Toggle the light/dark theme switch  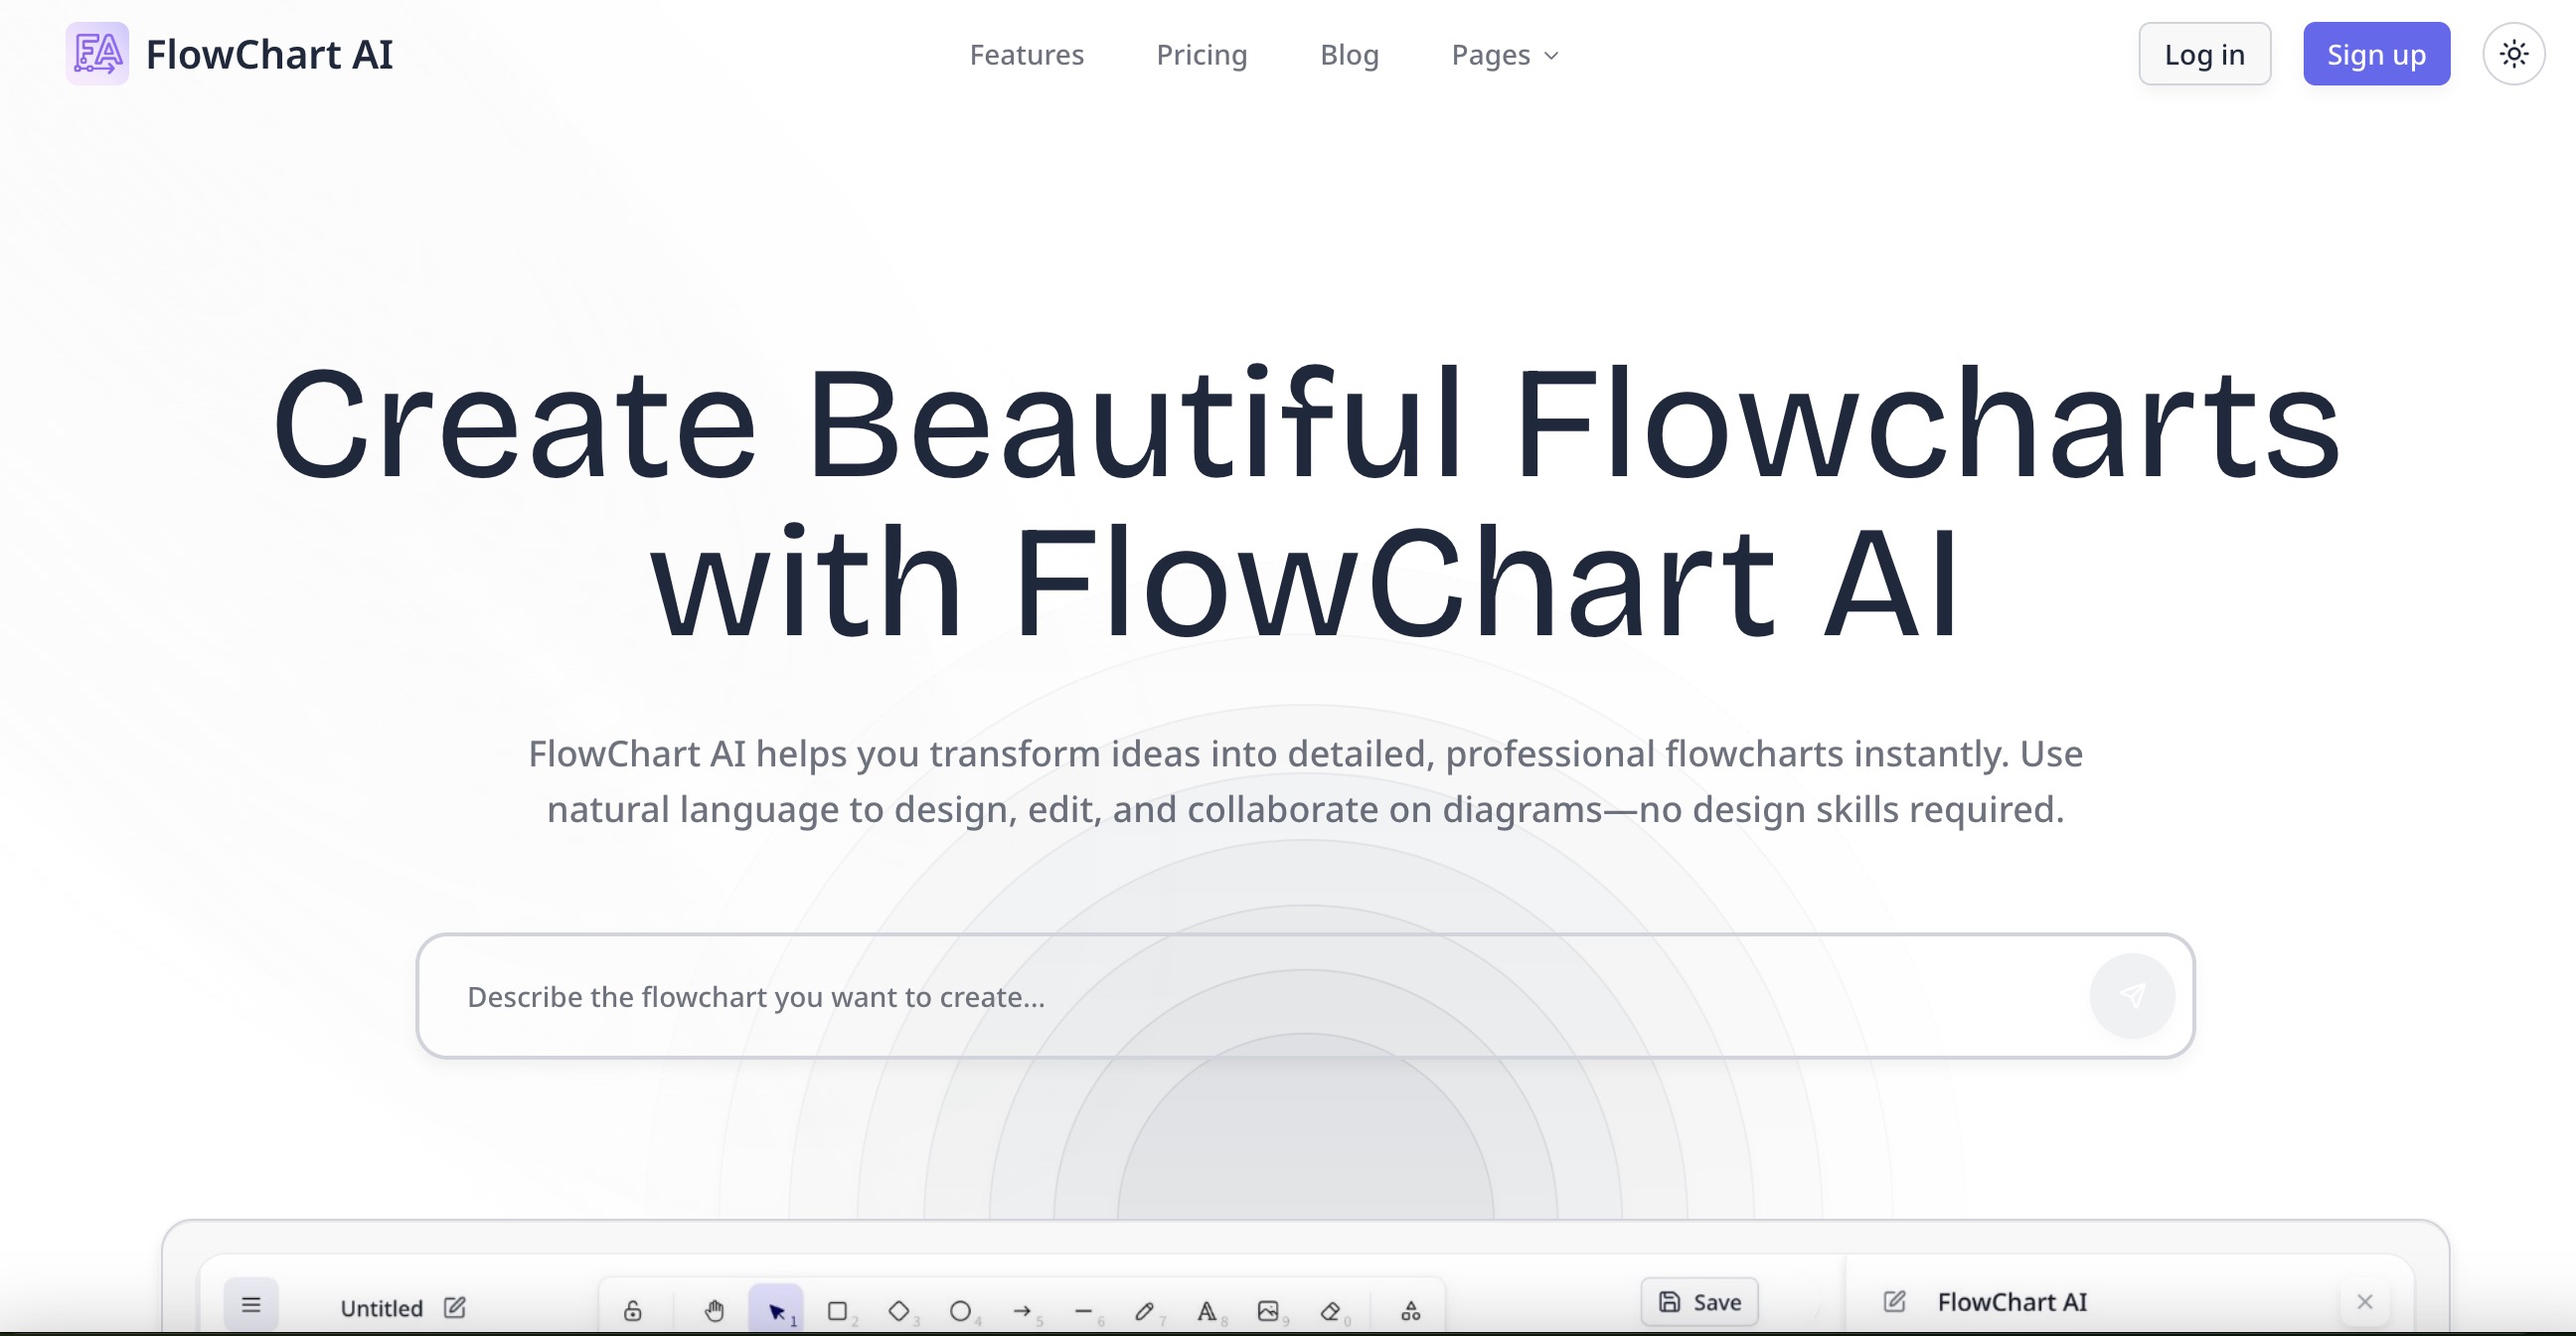[x=2514, y=54]
